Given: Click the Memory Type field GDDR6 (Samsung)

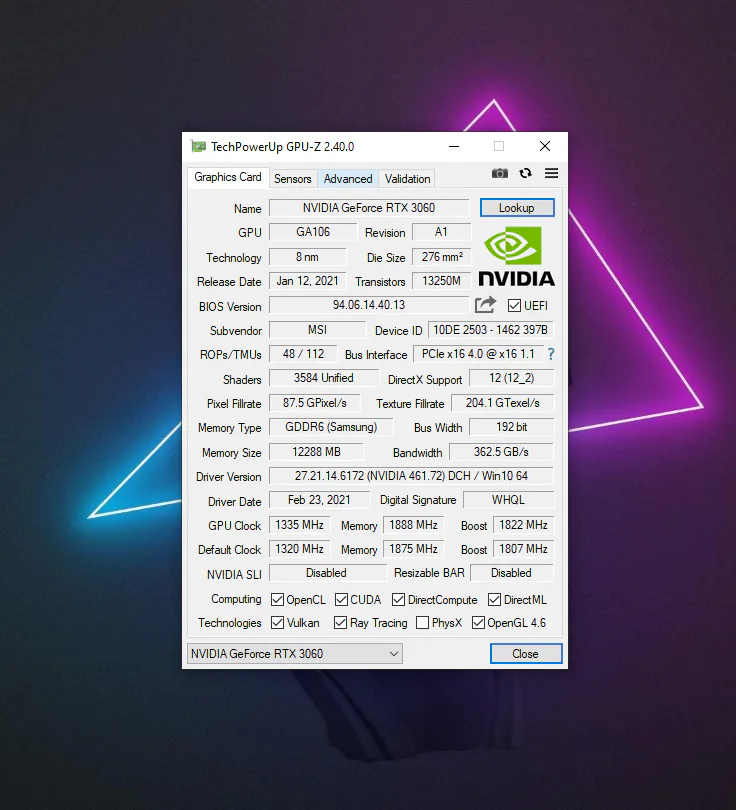Looking at the screenshot, I should [x=331, y=427].
